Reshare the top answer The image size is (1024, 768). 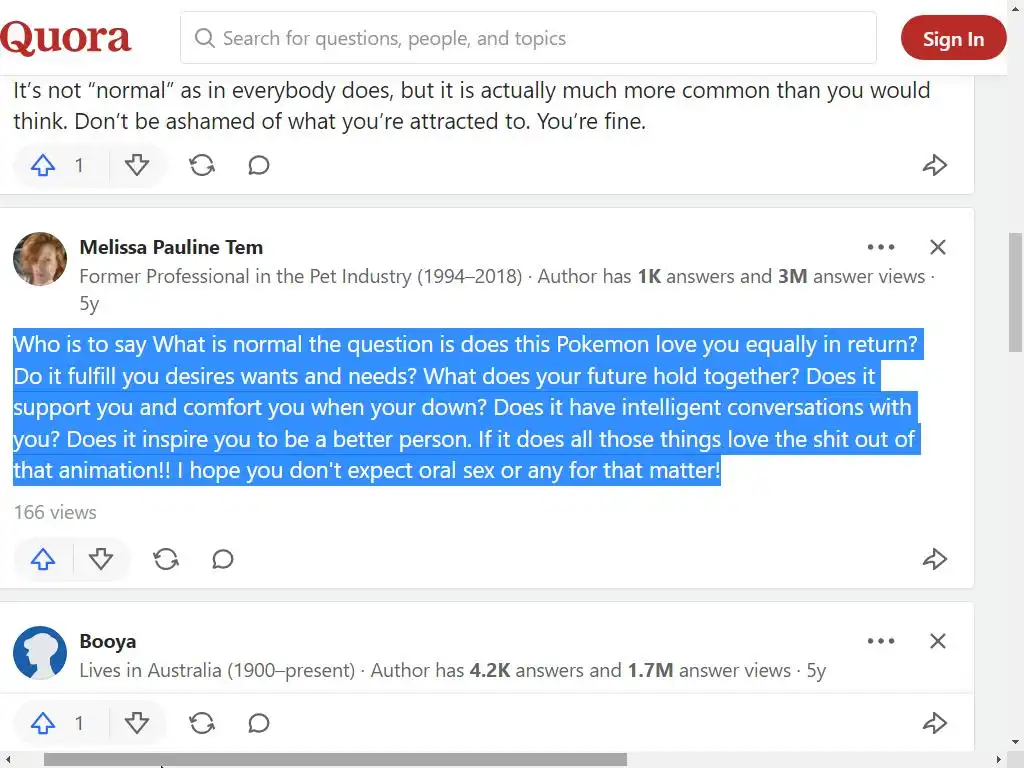tap(202, 165)
